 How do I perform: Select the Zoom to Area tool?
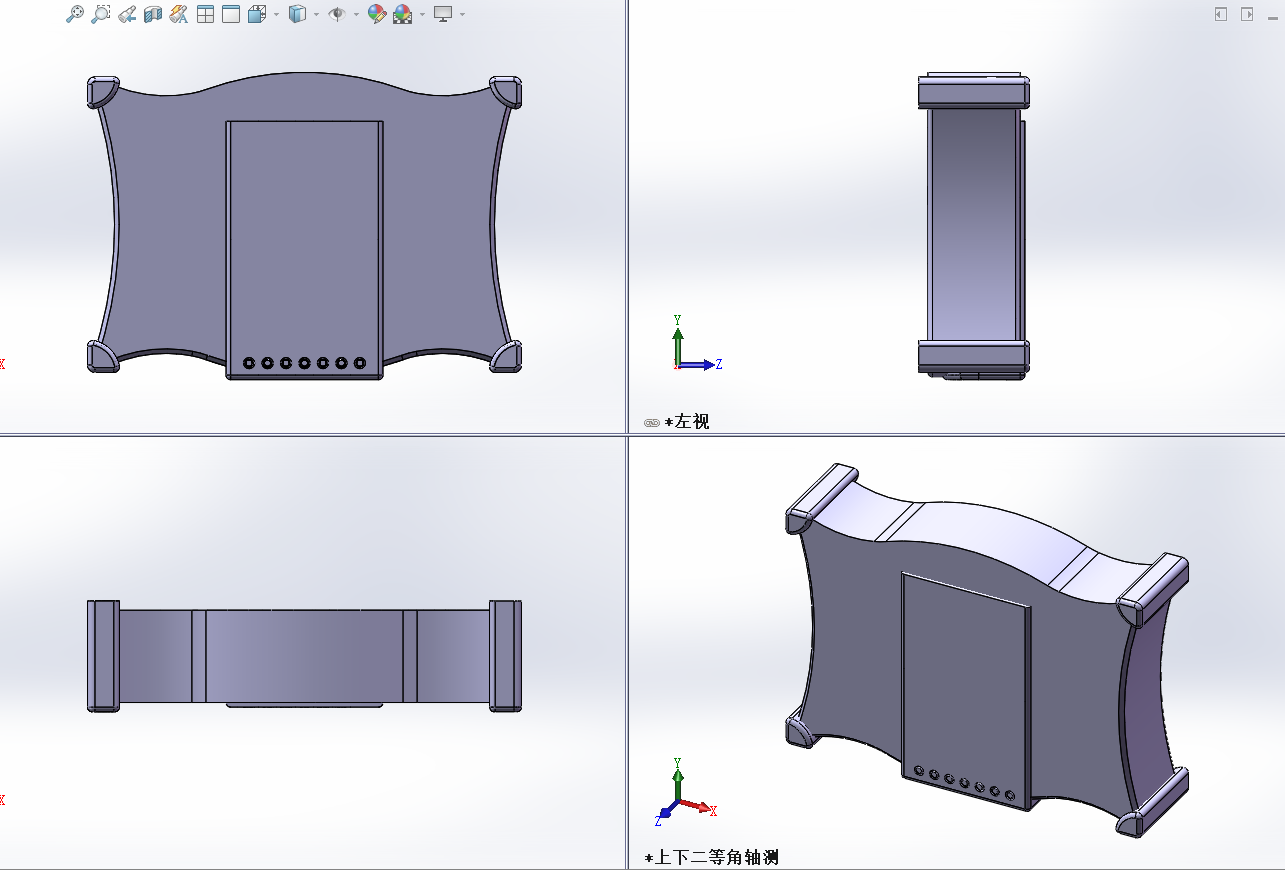[x=101, y=14]
